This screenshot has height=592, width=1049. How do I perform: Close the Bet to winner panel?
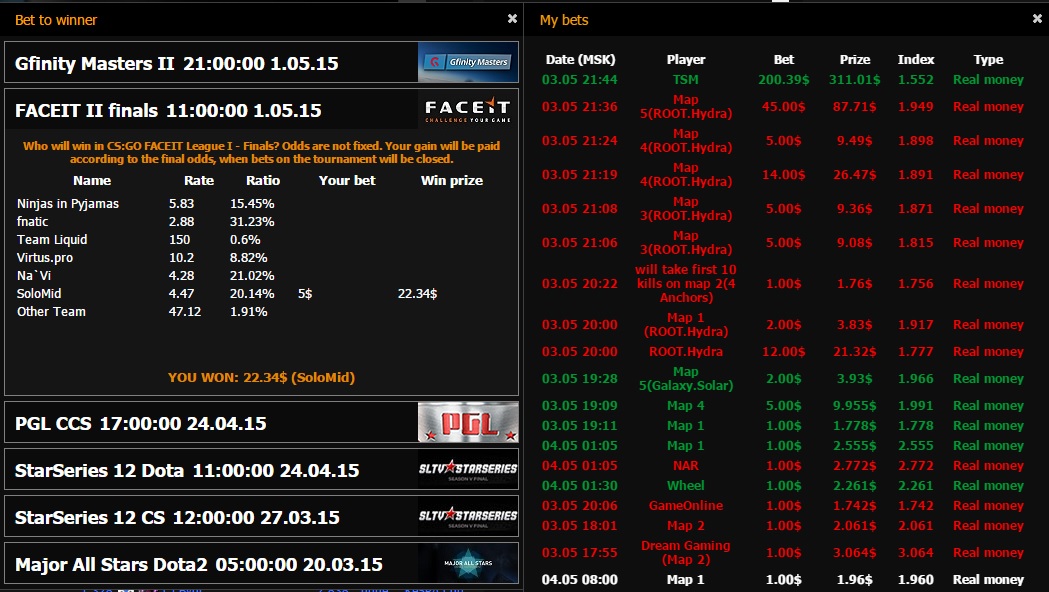512,19
